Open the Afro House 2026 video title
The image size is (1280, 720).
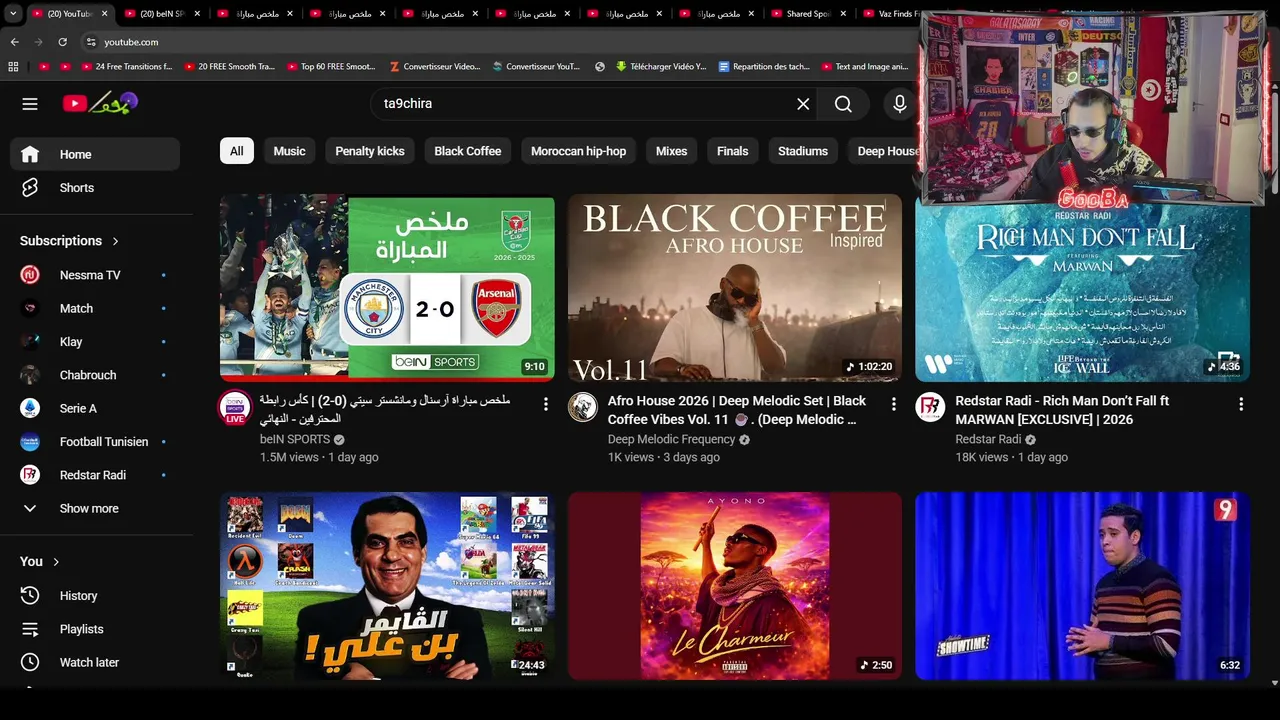tap(737, 410)
